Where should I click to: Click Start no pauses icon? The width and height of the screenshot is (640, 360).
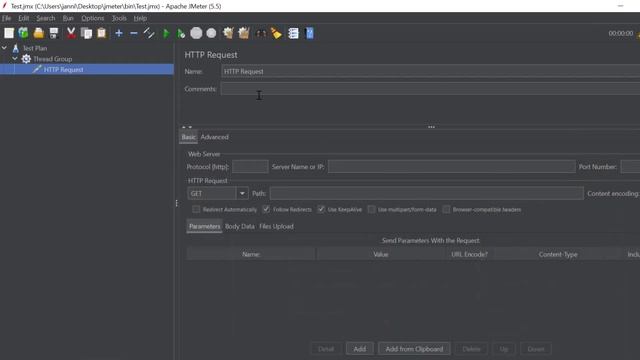pyautogui.click(x=181, y=33)
